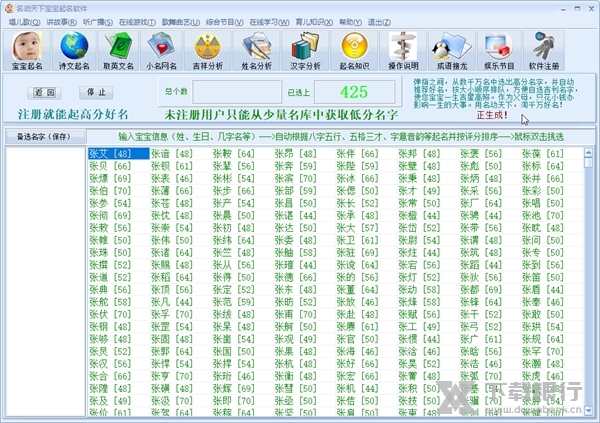Viewport: 600px width, 423px height.
Task: Click the 返回 button
Action: tap(44, 92)
